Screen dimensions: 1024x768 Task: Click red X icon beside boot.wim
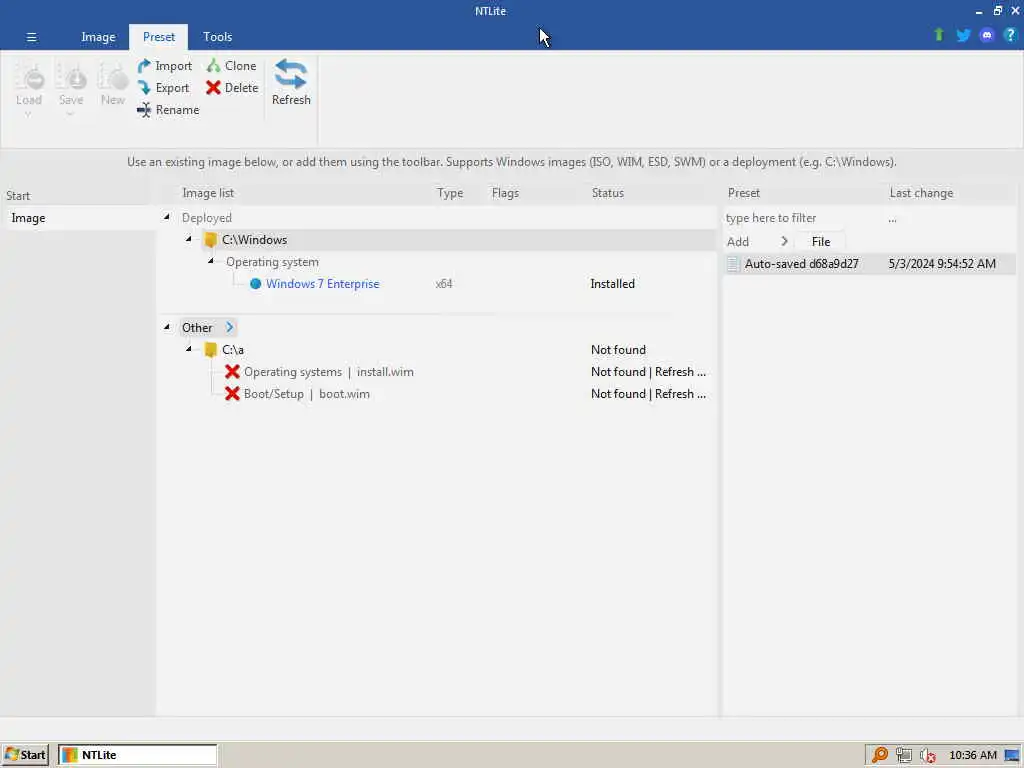(x=232, y=394)
